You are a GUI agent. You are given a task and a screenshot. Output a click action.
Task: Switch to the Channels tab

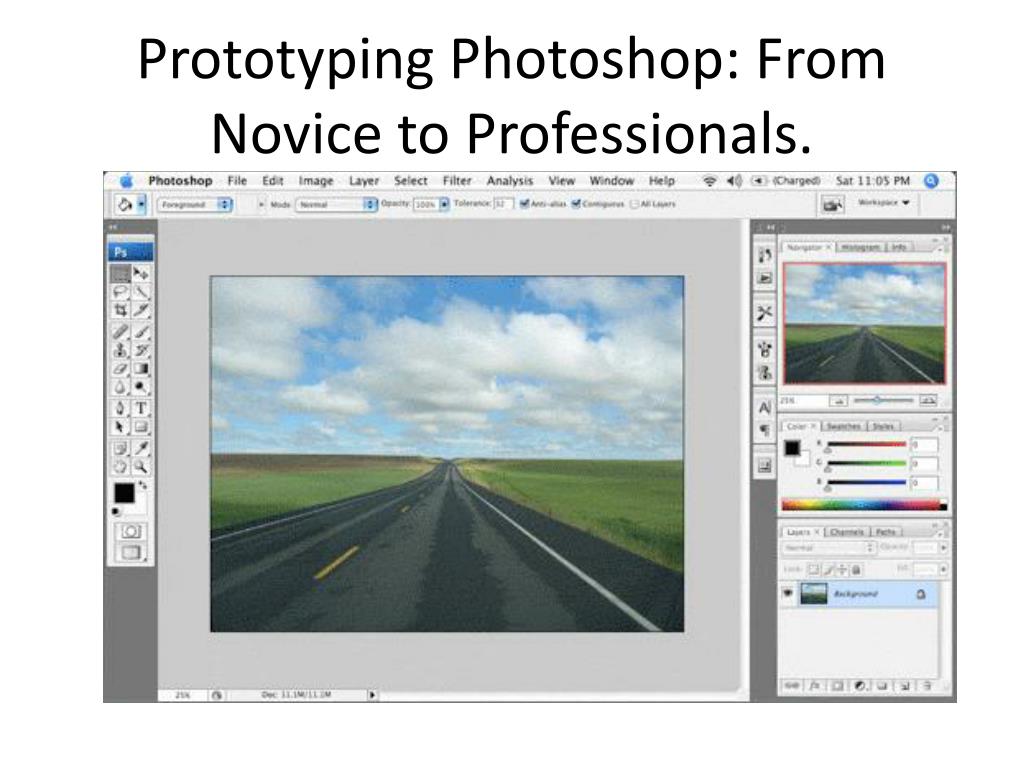click(847, 532)
